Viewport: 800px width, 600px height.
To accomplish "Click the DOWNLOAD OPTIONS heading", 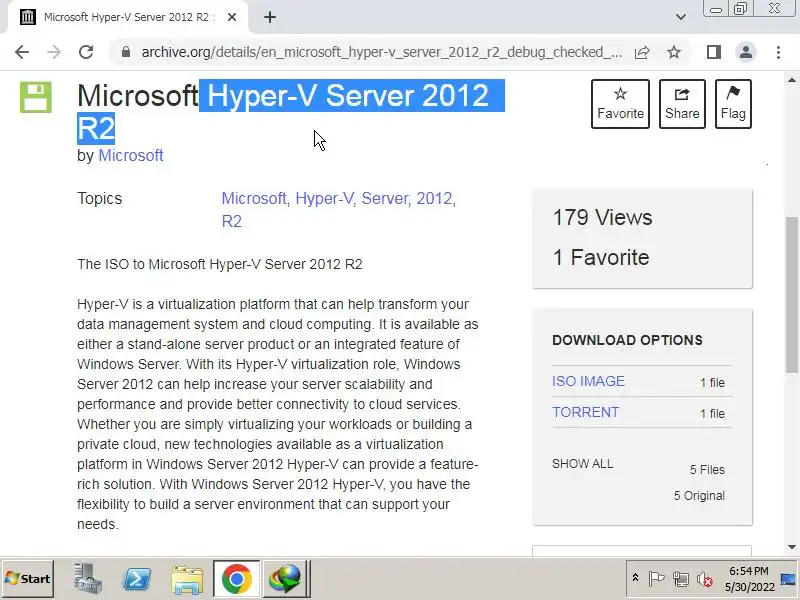I will tap(627, 340).
